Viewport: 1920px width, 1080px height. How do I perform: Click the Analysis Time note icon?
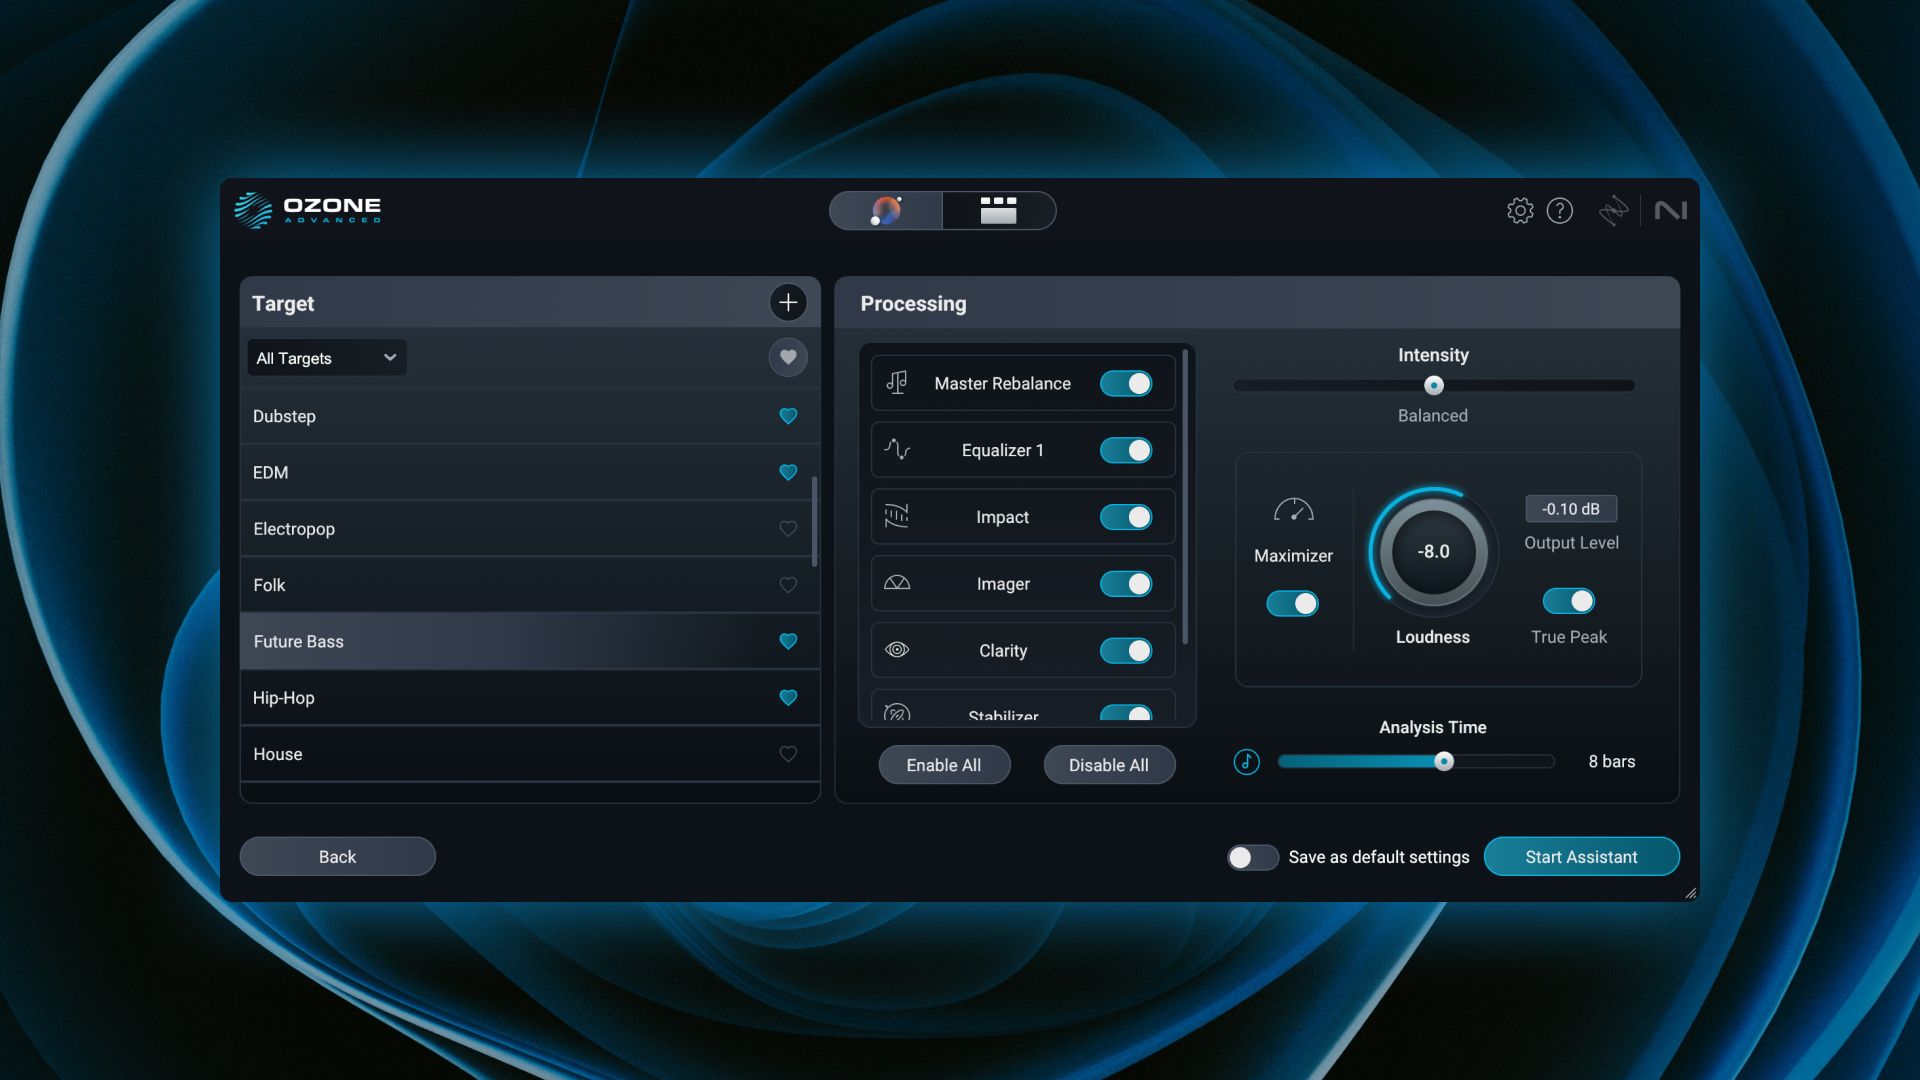coord(1246,762)
